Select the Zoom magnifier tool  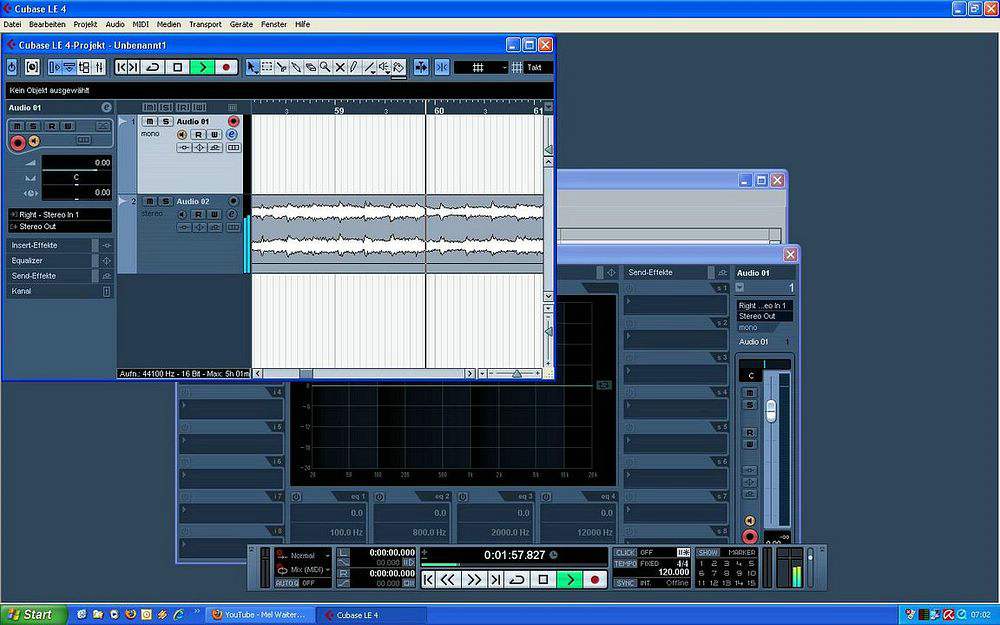click(x=325, y=67)
